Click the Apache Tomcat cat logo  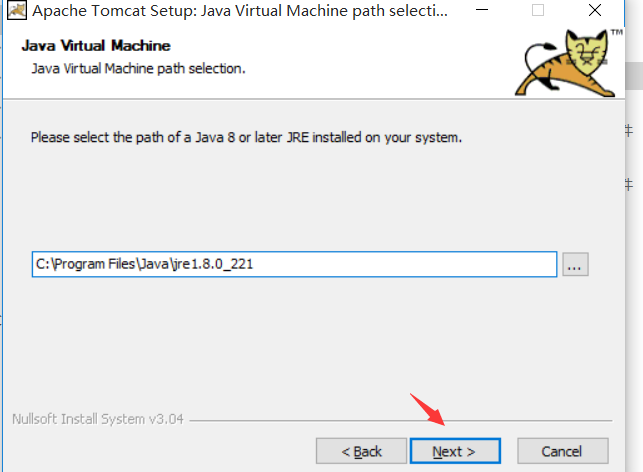[565, 63]
